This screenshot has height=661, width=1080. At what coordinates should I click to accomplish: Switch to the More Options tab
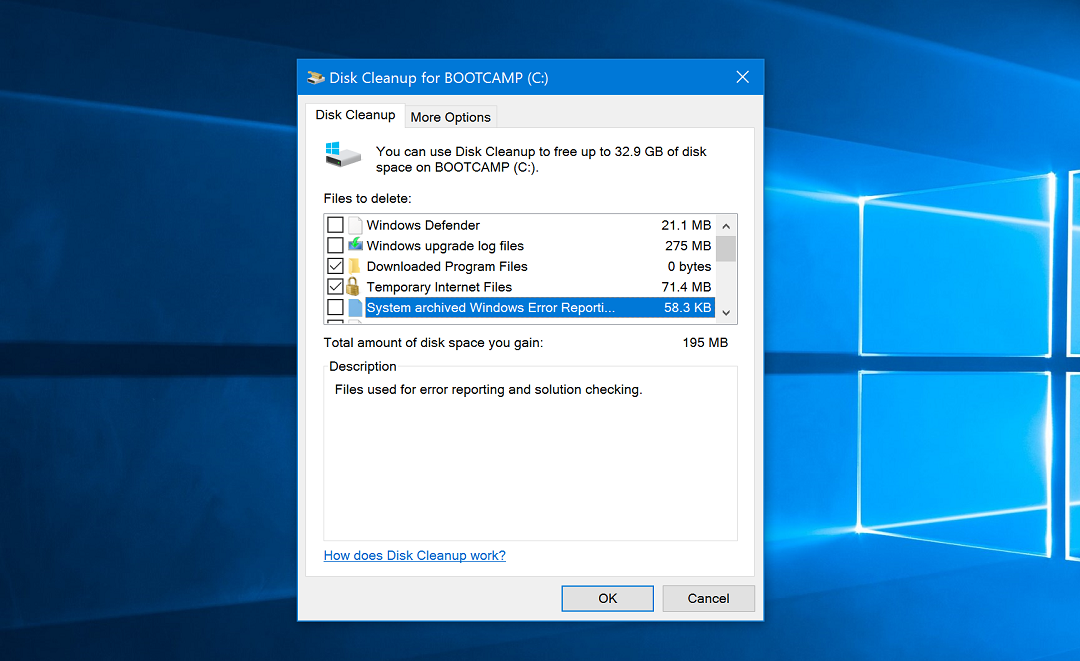pos(450,117)
